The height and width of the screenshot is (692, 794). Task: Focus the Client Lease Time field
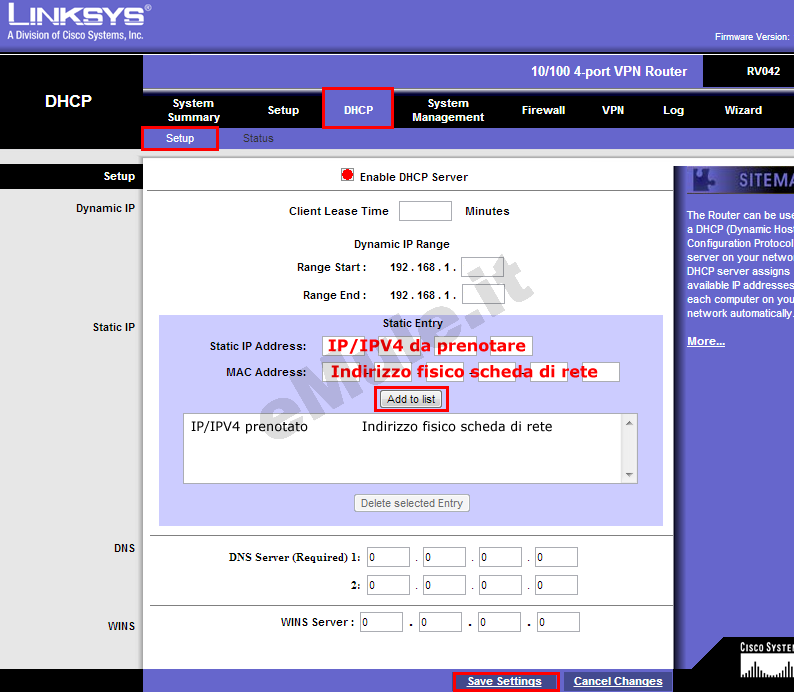pyautogui.click(x=425, y=211)
